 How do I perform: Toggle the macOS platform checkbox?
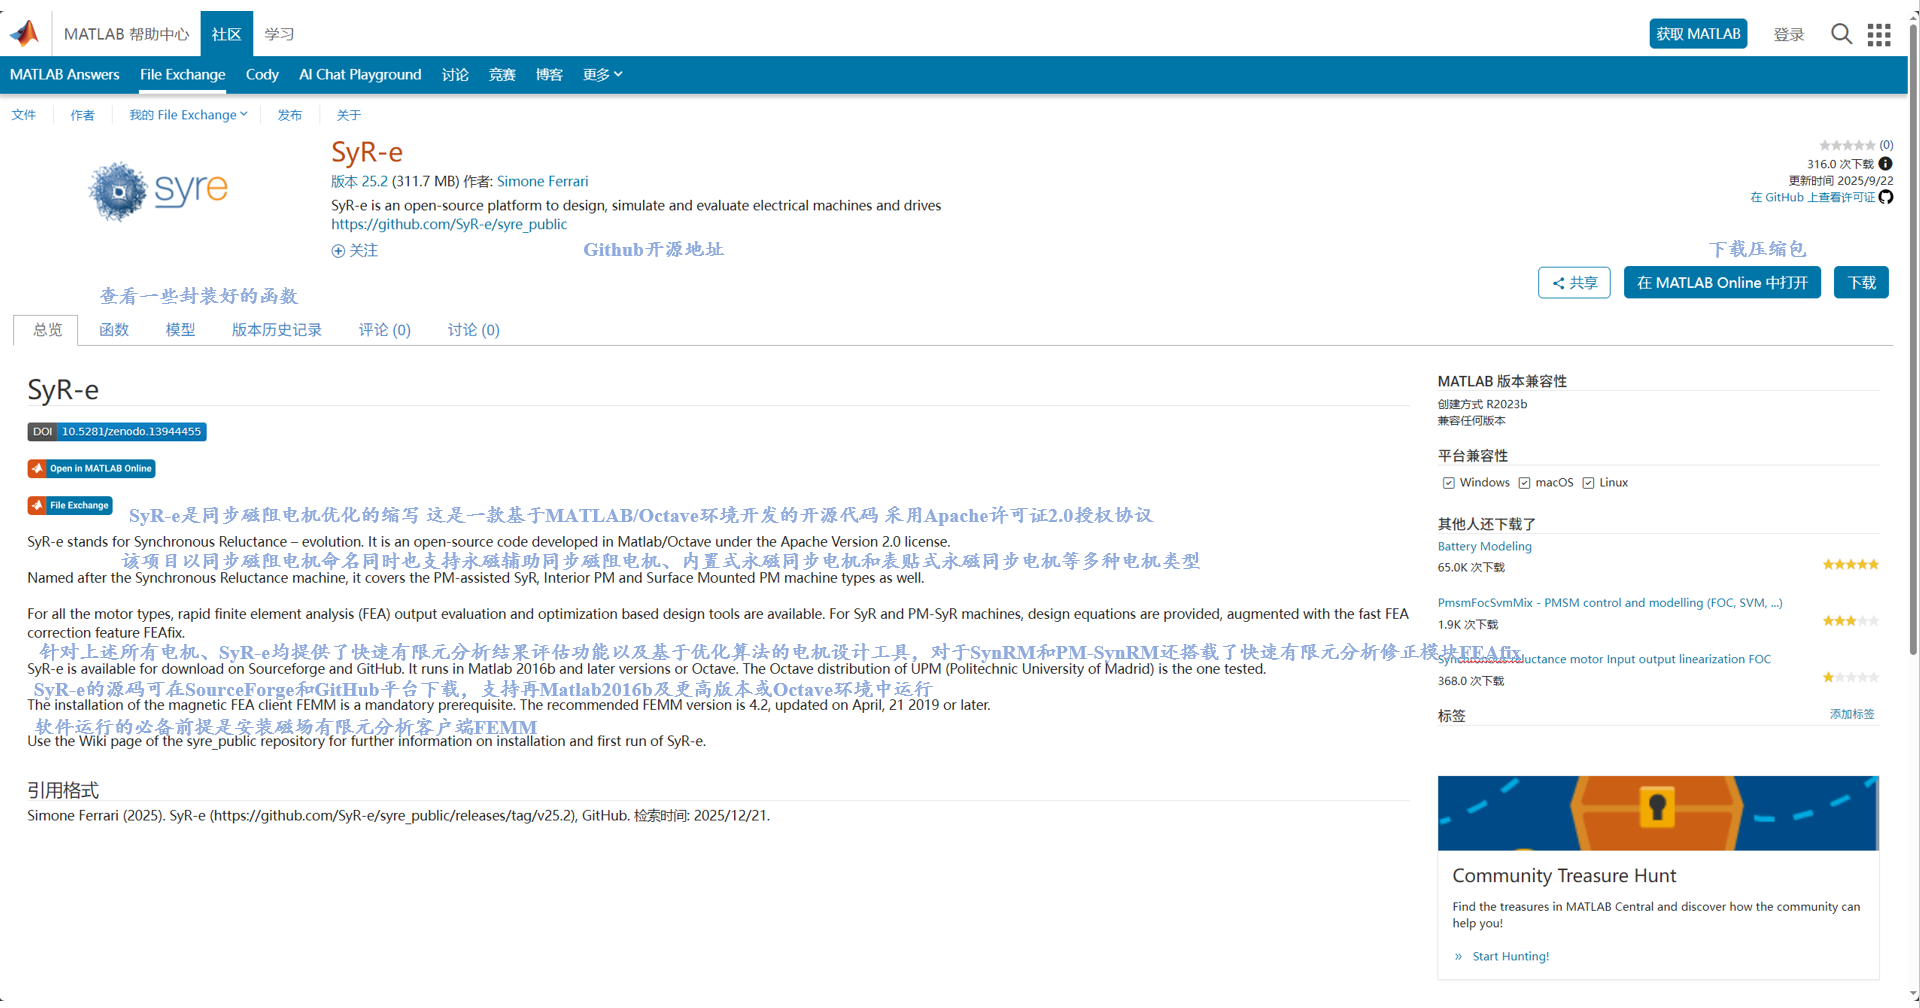point(1524,483)
